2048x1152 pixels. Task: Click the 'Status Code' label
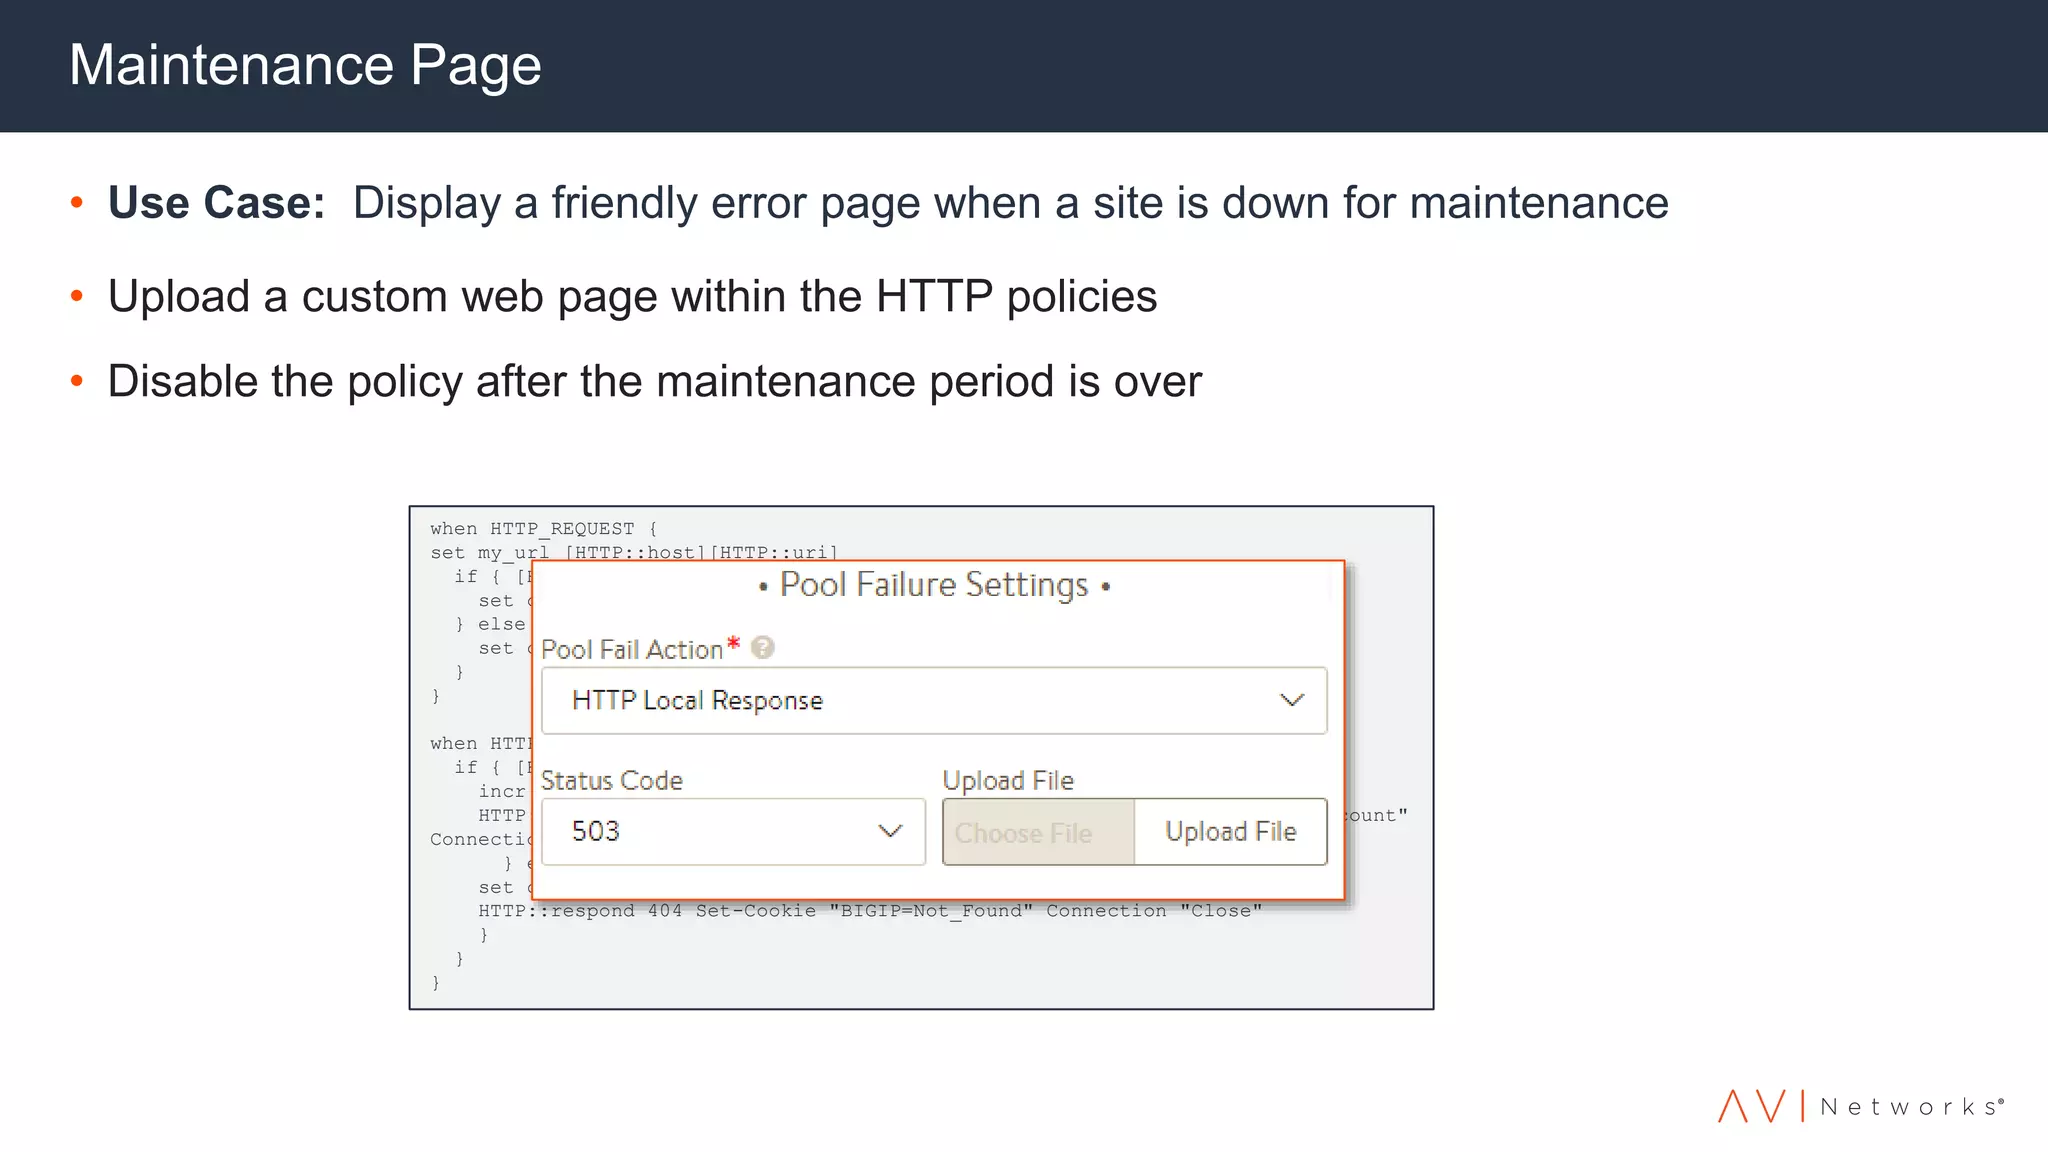point(612,780)
